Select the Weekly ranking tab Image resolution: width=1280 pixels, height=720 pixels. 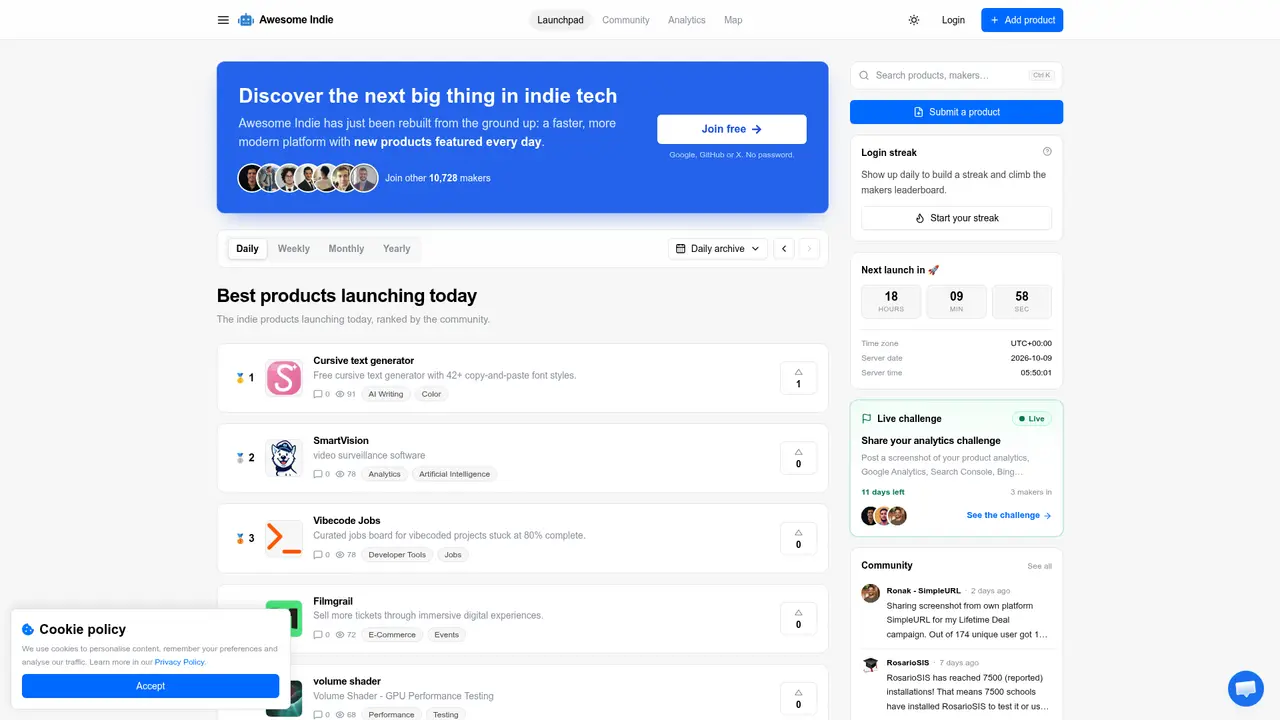pos(294,249)
